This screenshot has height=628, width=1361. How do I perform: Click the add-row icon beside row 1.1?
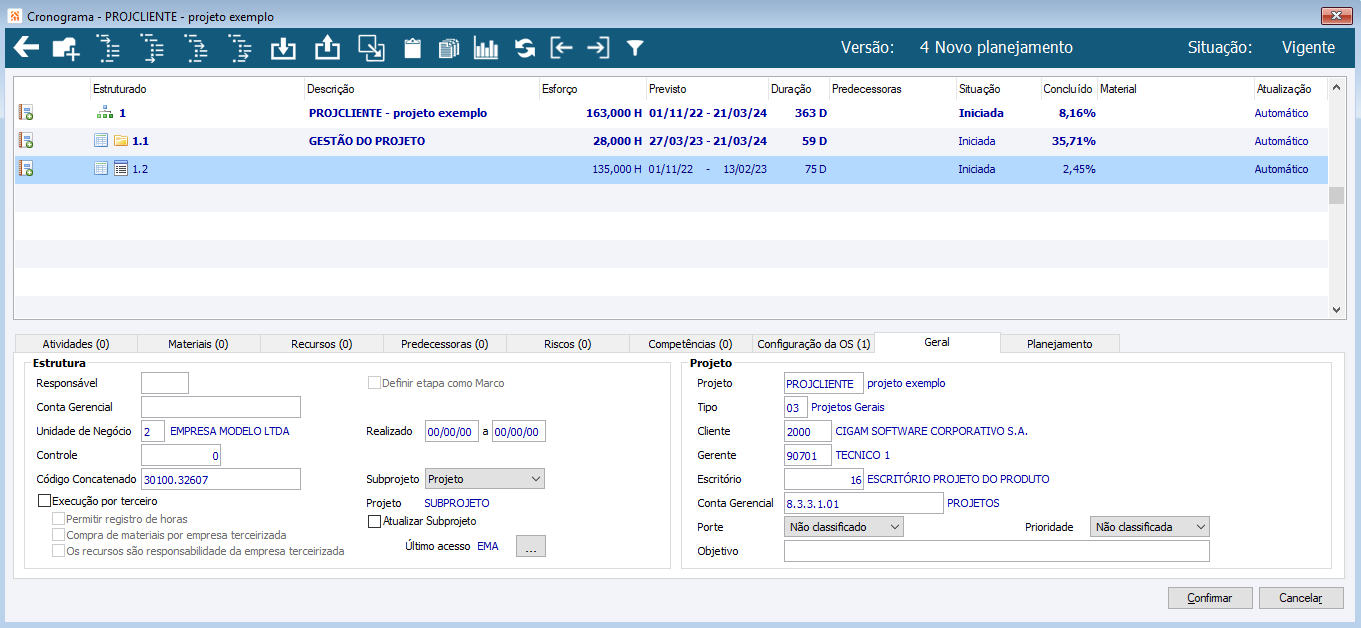(x=26, y=141)
